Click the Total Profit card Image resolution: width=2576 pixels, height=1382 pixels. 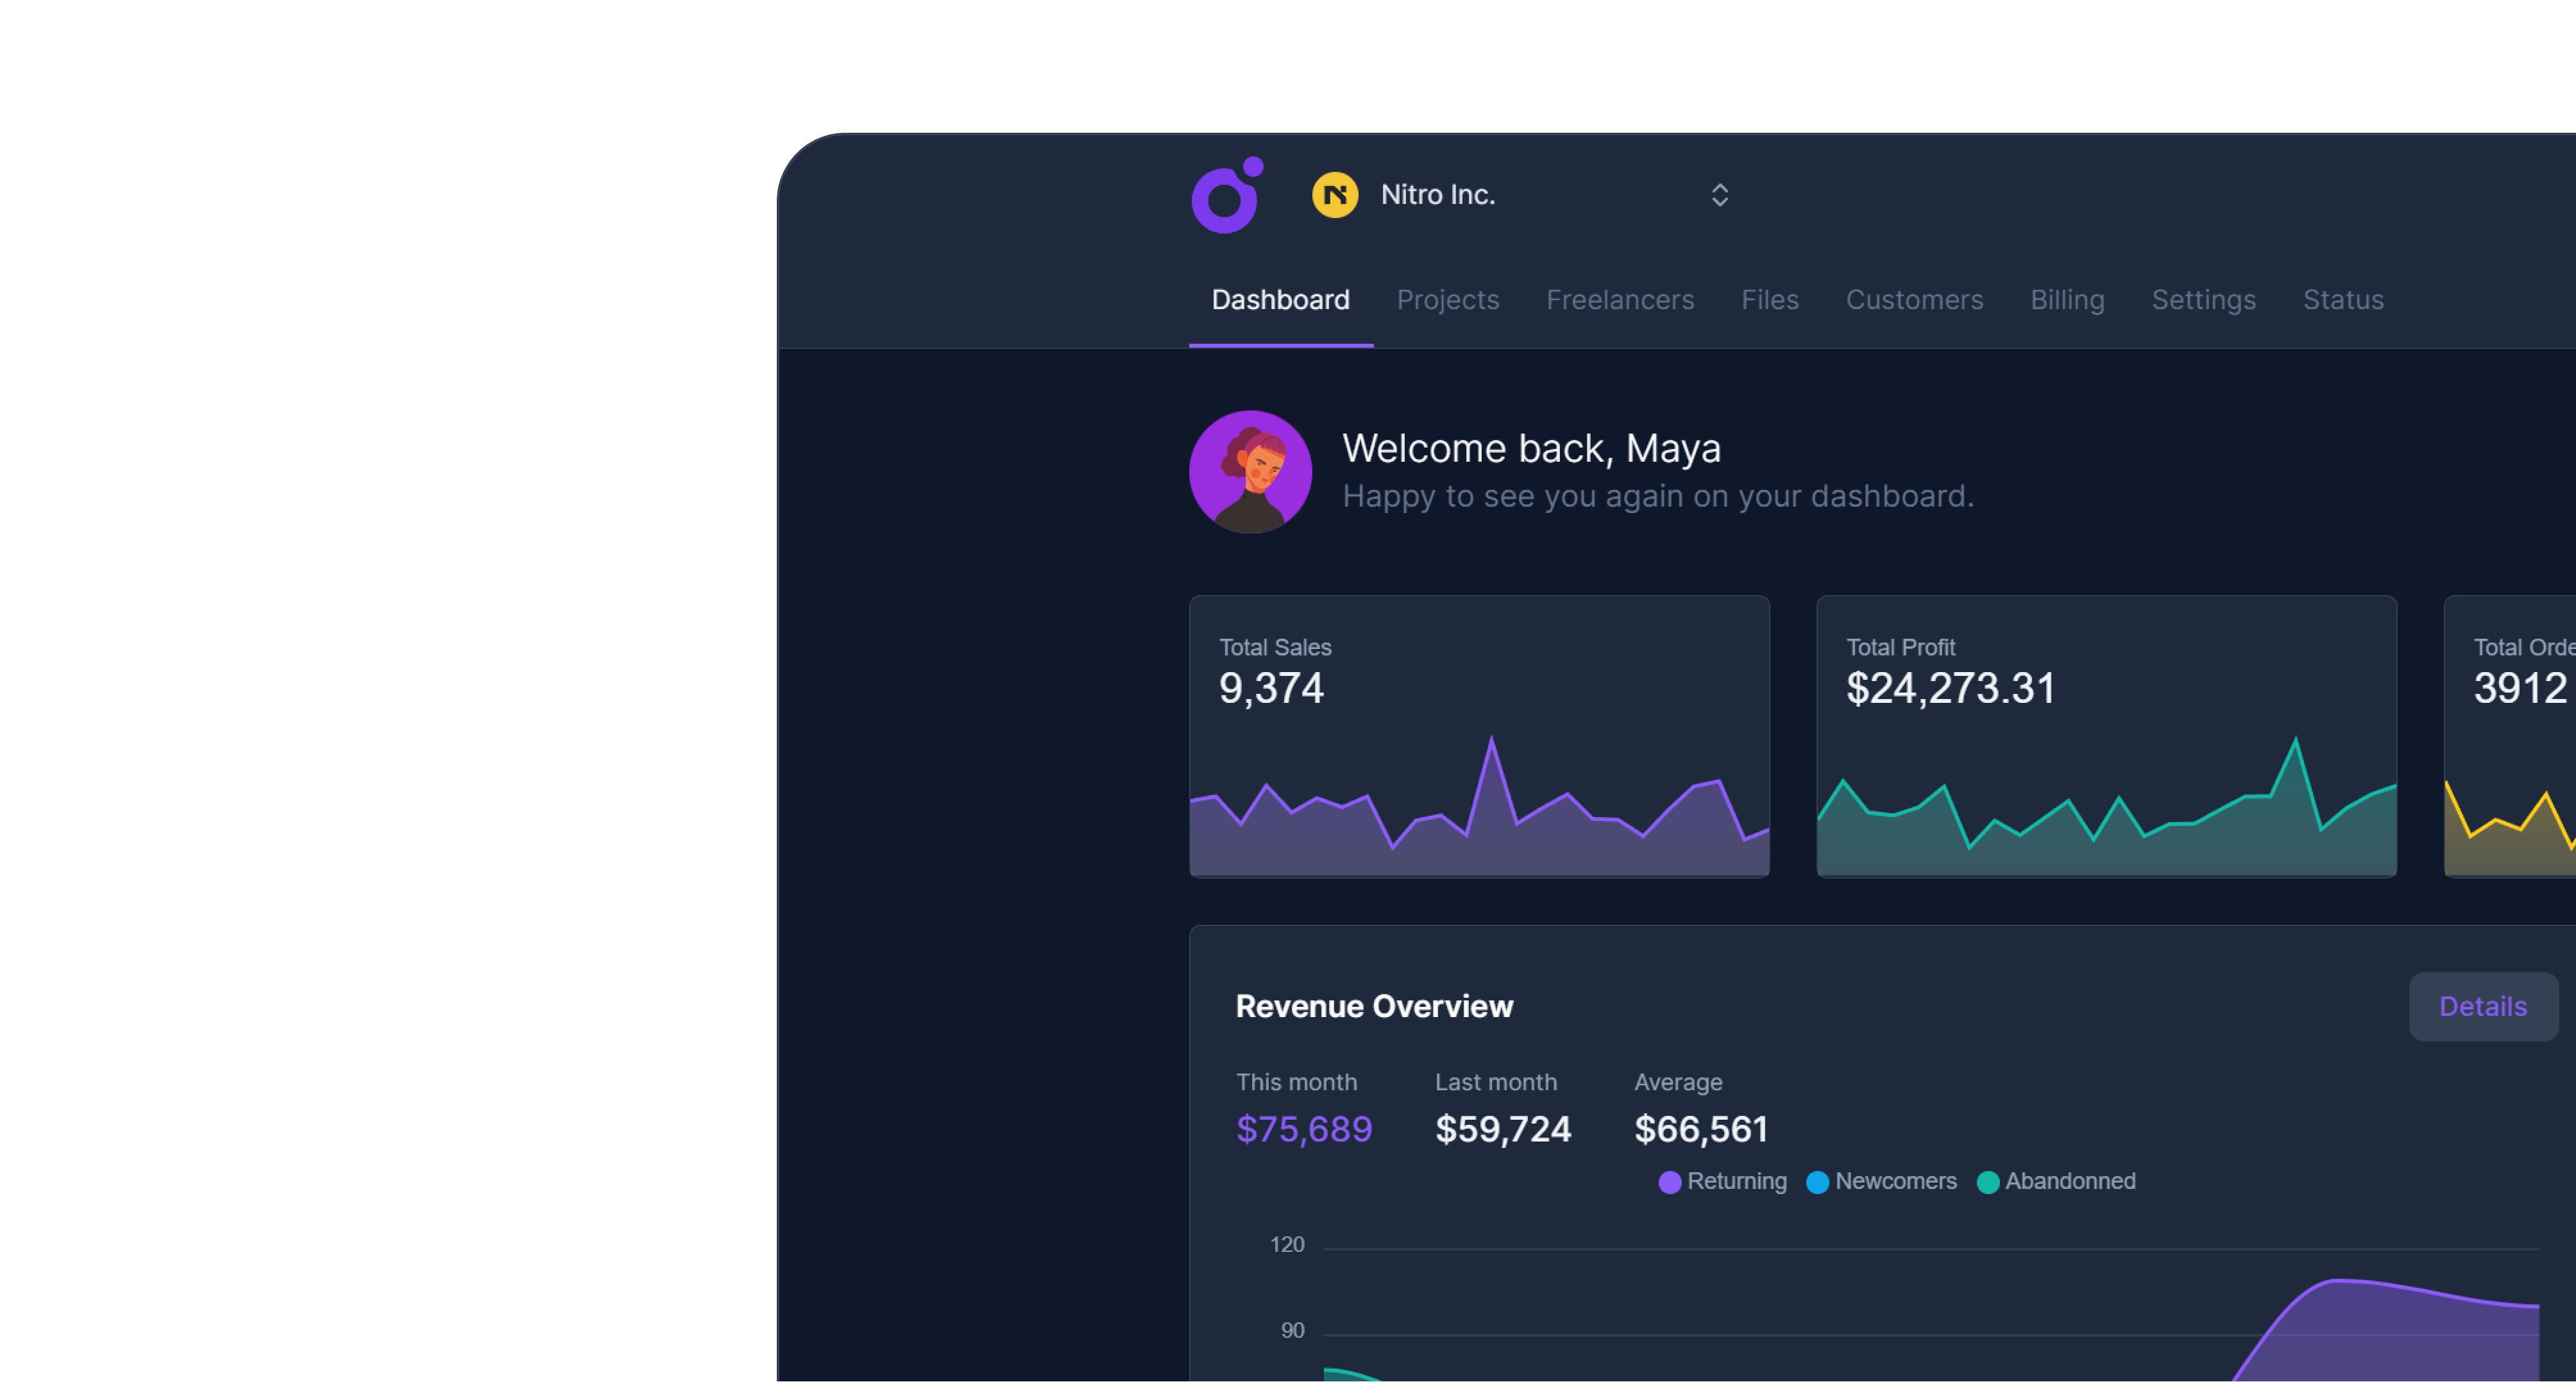point(2106,737)
